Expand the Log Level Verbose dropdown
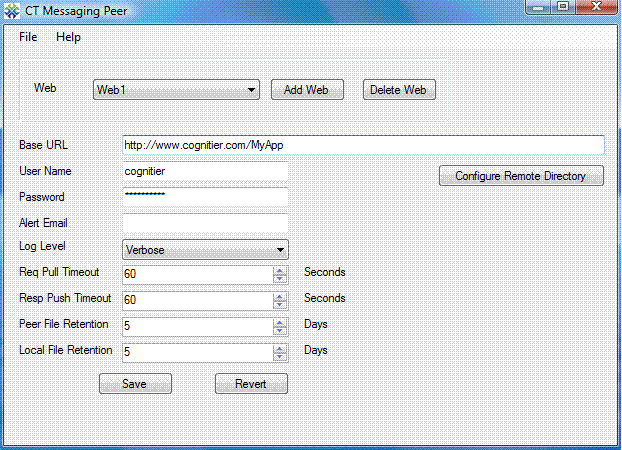Viewport: 622px width, 450px height. tap(205, 250)
